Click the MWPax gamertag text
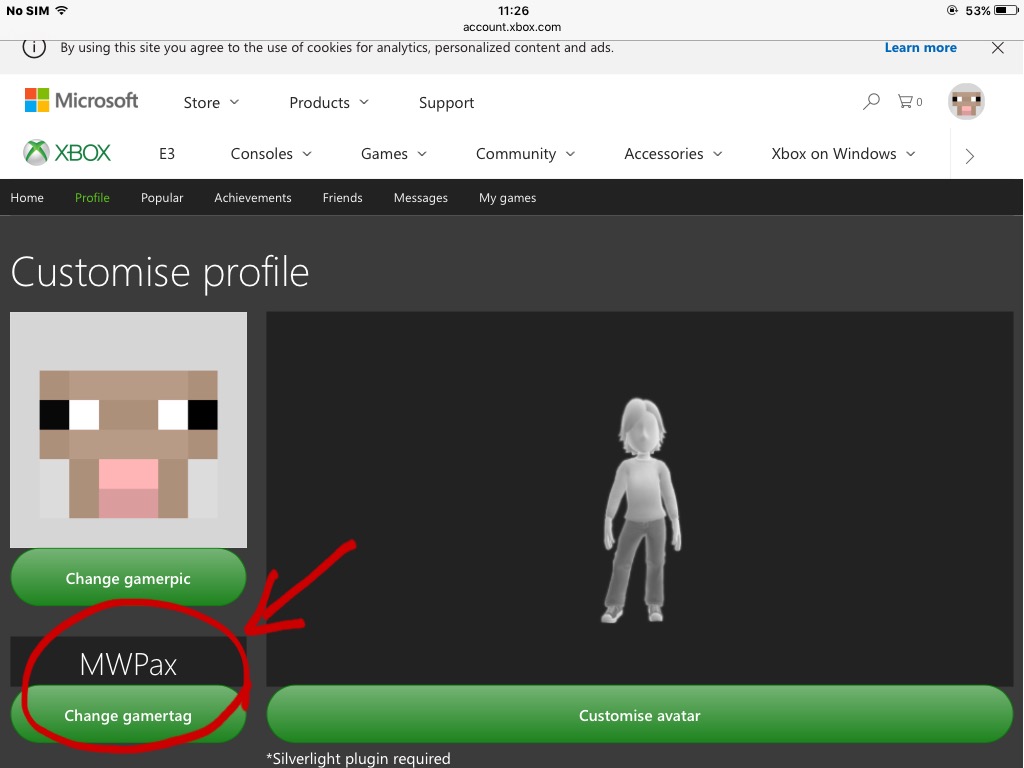 (x=128, y=665)
